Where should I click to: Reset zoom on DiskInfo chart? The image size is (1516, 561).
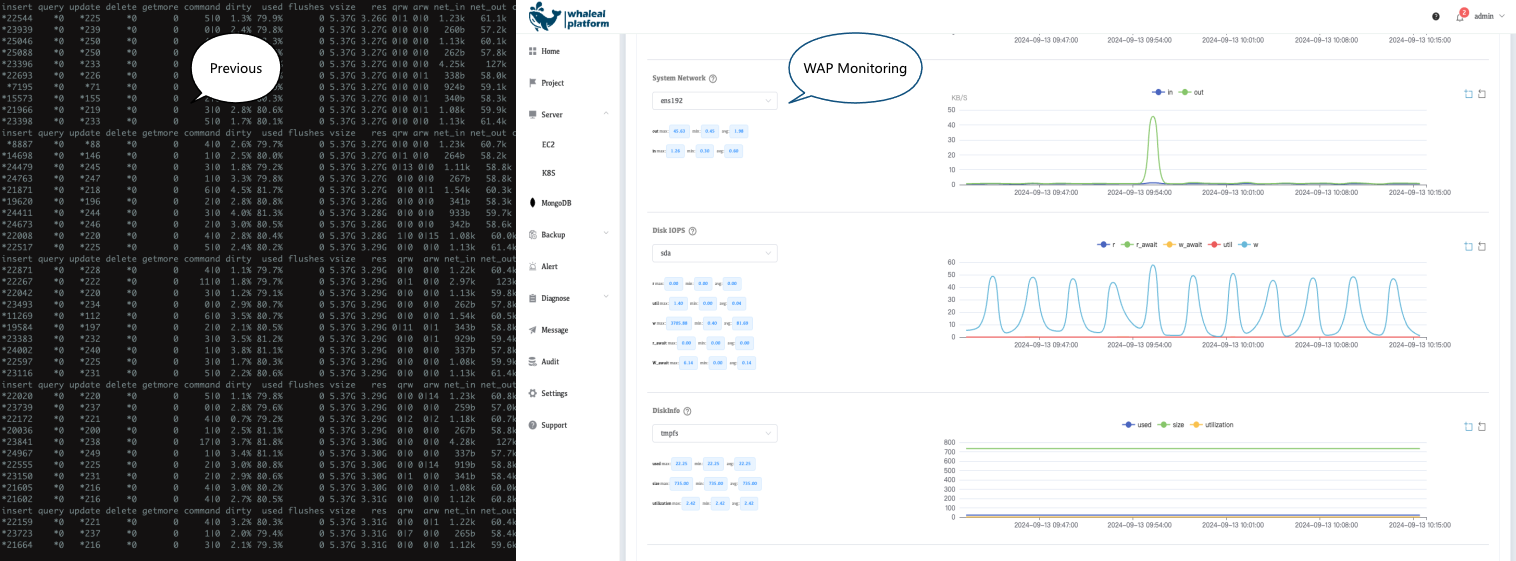tap(1481, 427)
